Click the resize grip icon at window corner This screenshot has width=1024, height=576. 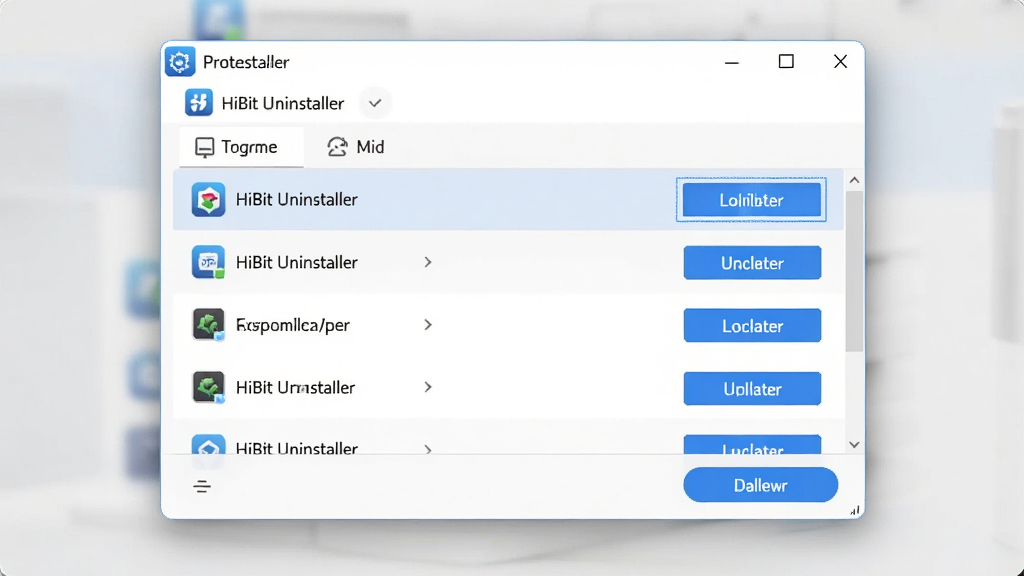[x=855, y=511]
